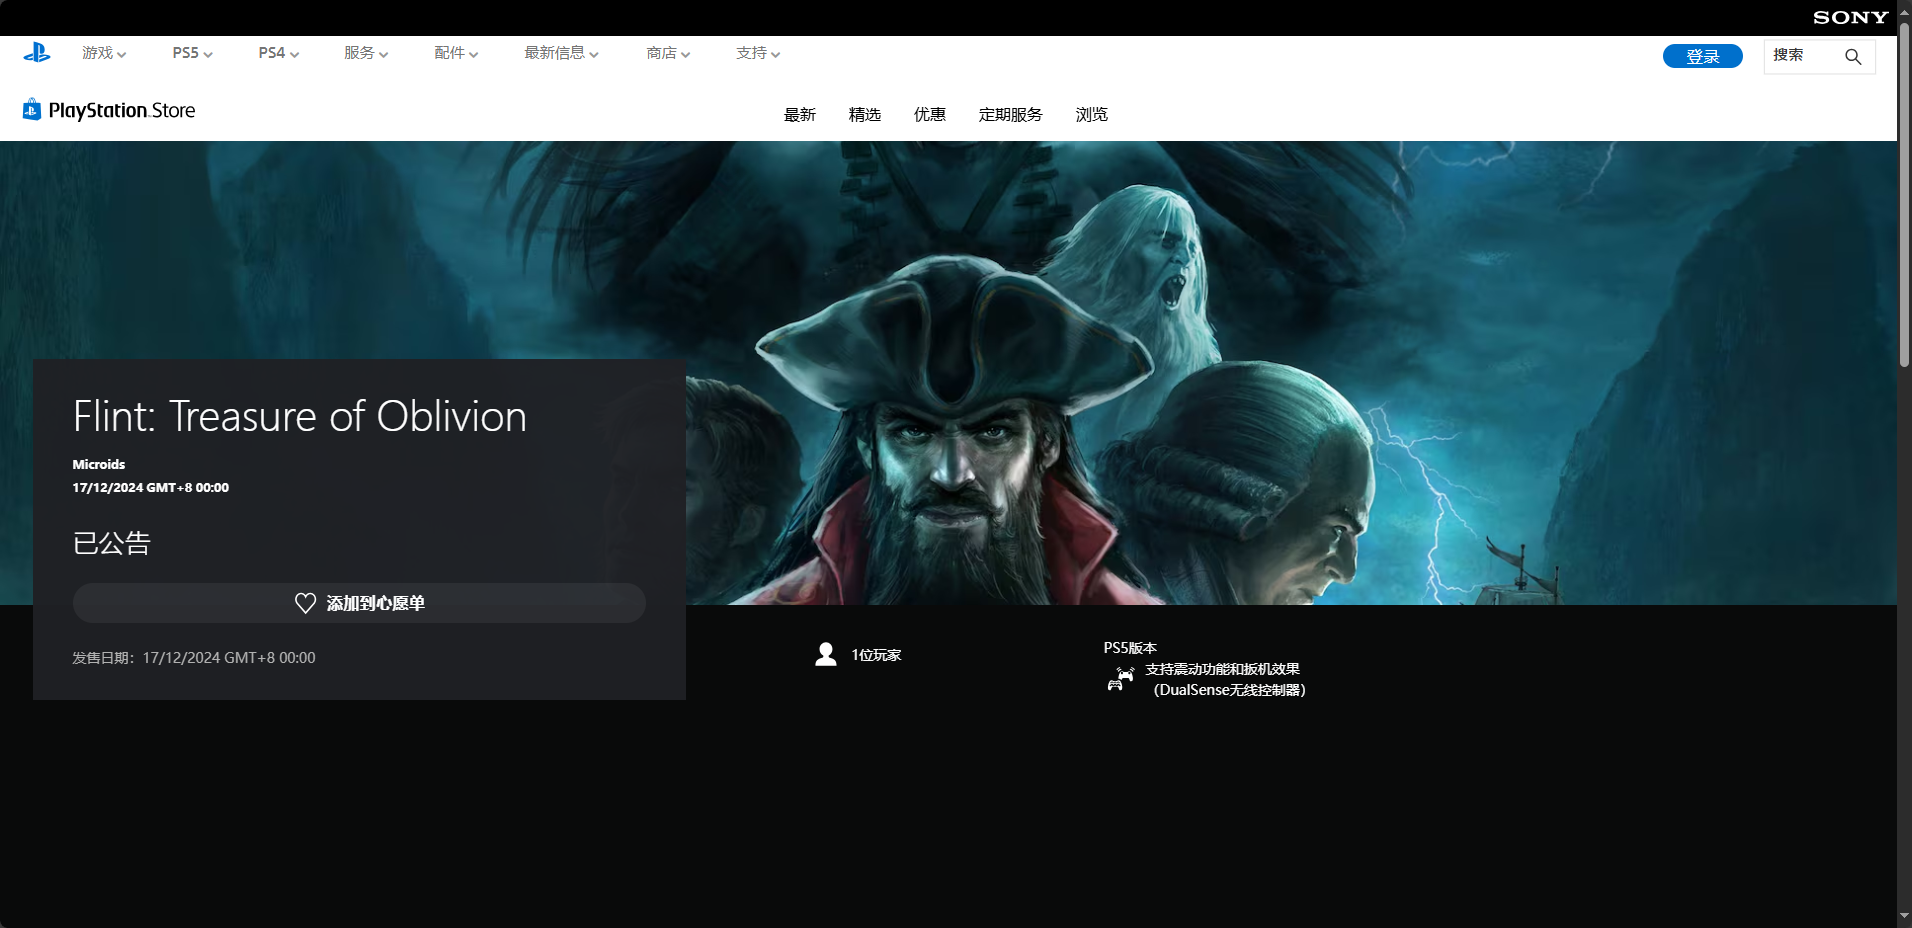Click the Microids publisher name
The width and height of the screenshot is (1912, 928).
pos(99,464)
